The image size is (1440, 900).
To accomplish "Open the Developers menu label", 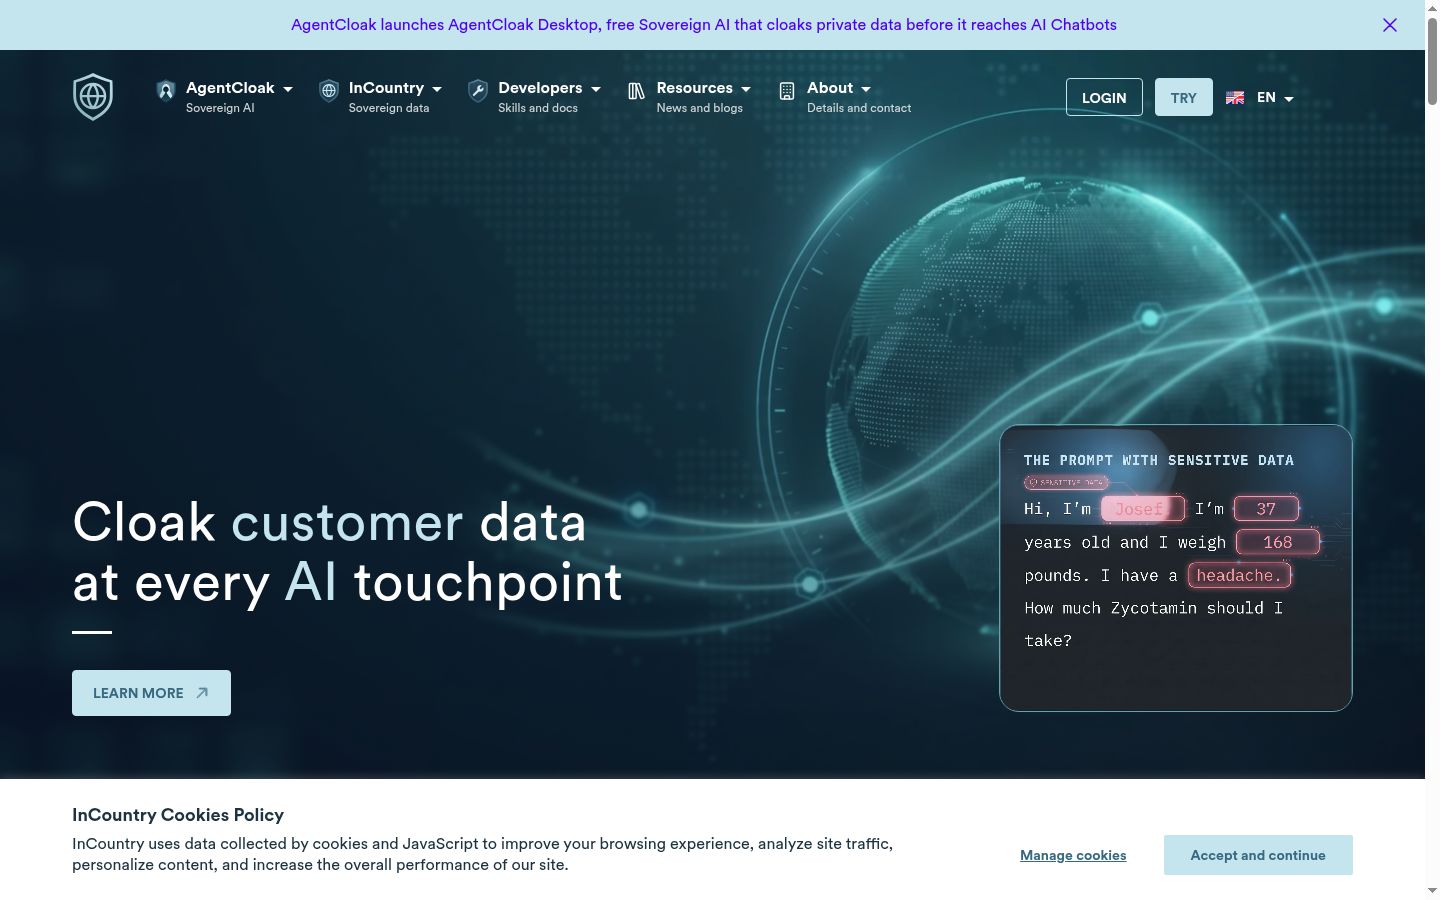I will pyautogui.click(x=540, y=88).
